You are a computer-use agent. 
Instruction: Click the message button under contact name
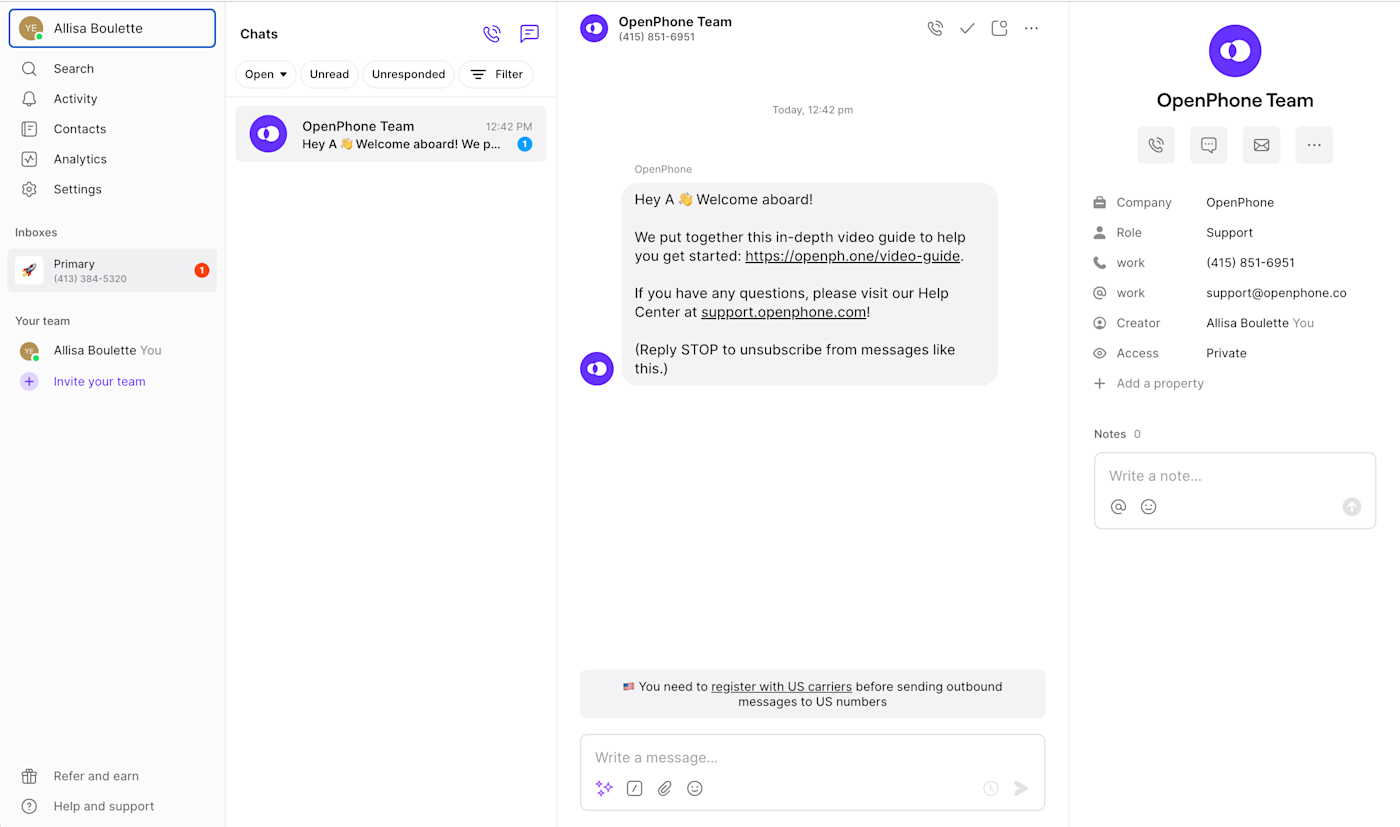[1209, 145]
